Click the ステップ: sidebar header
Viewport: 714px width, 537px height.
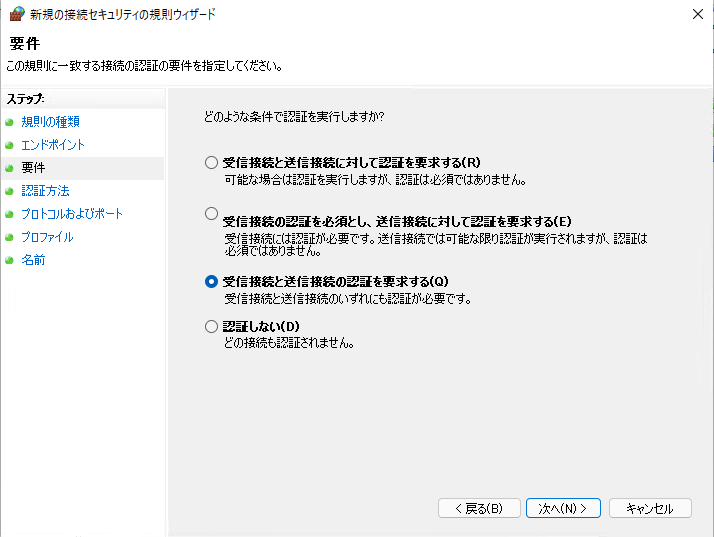tap(26, 99)
